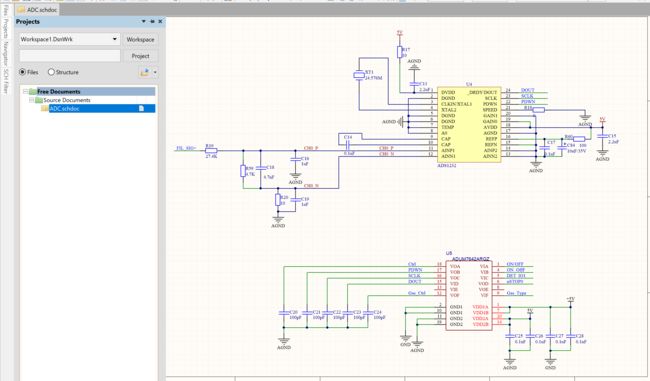650x381 pixels.
Task: Select resistor R20 symbol
Action: pos(278,200)
